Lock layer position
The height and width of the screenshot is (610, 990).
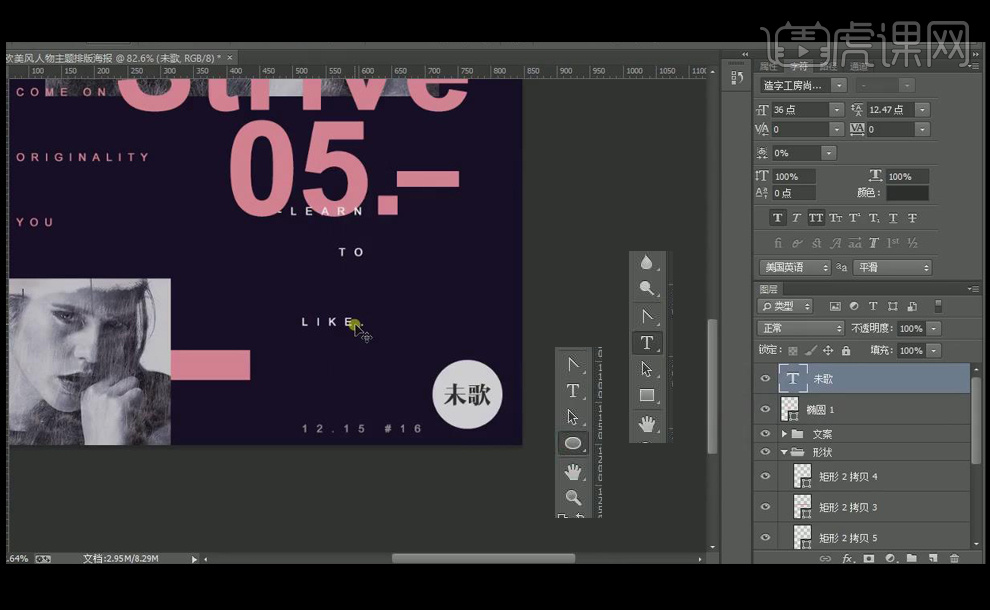(x=828, y=350)
